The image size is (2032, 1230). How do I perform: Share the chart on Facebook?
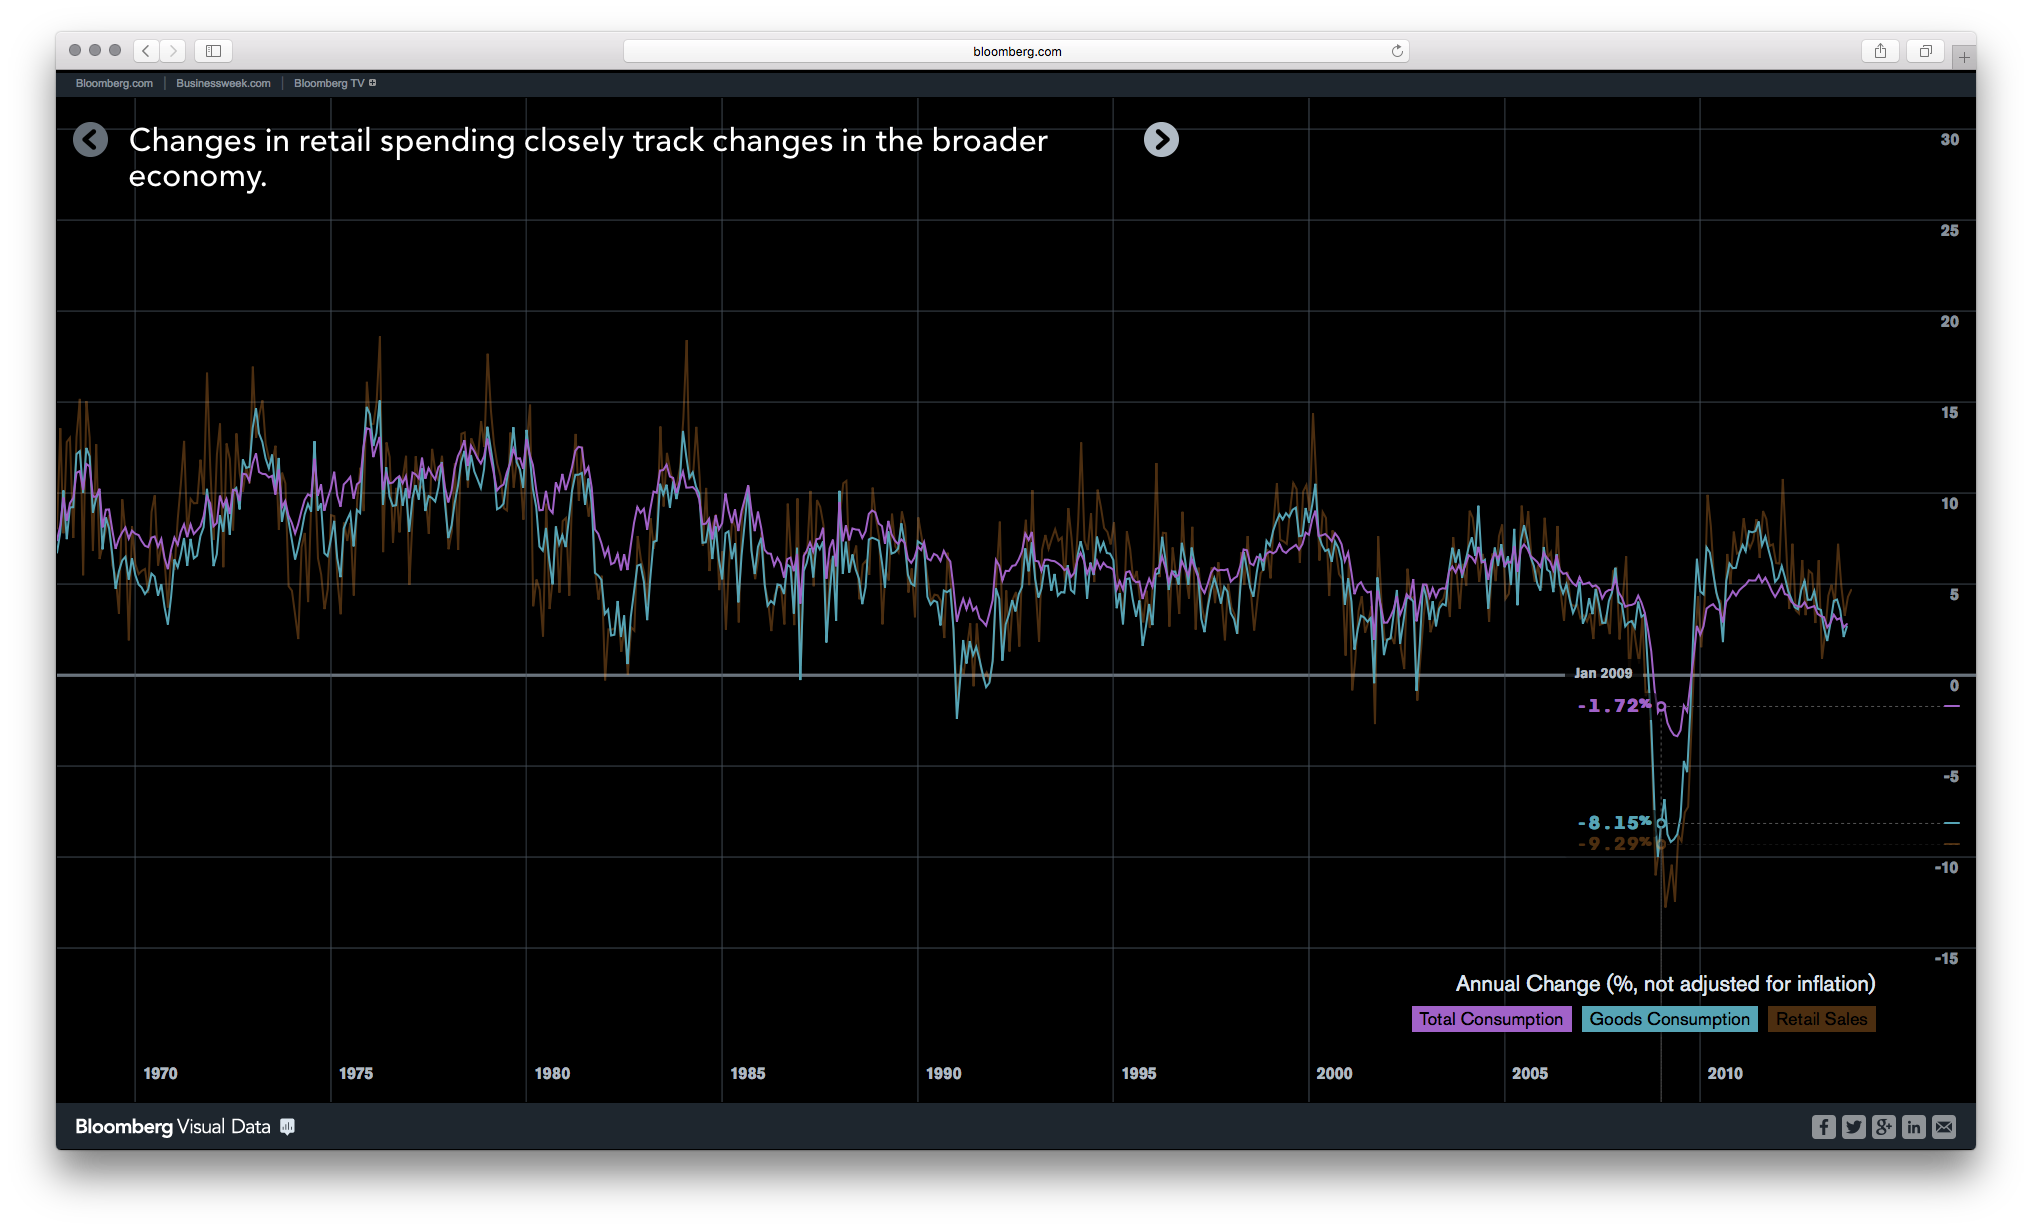1823,1127
